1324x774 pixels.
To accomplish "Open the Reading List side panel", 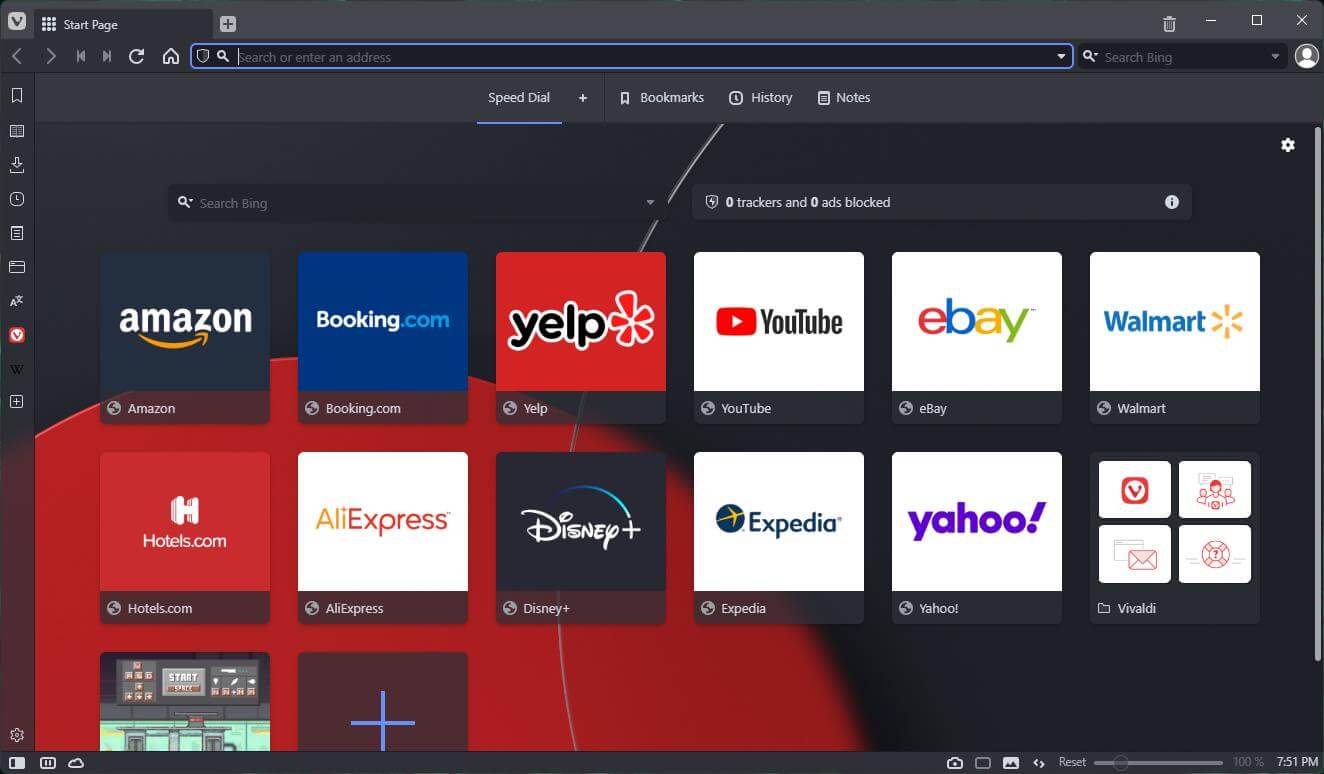I will point(17,131).
